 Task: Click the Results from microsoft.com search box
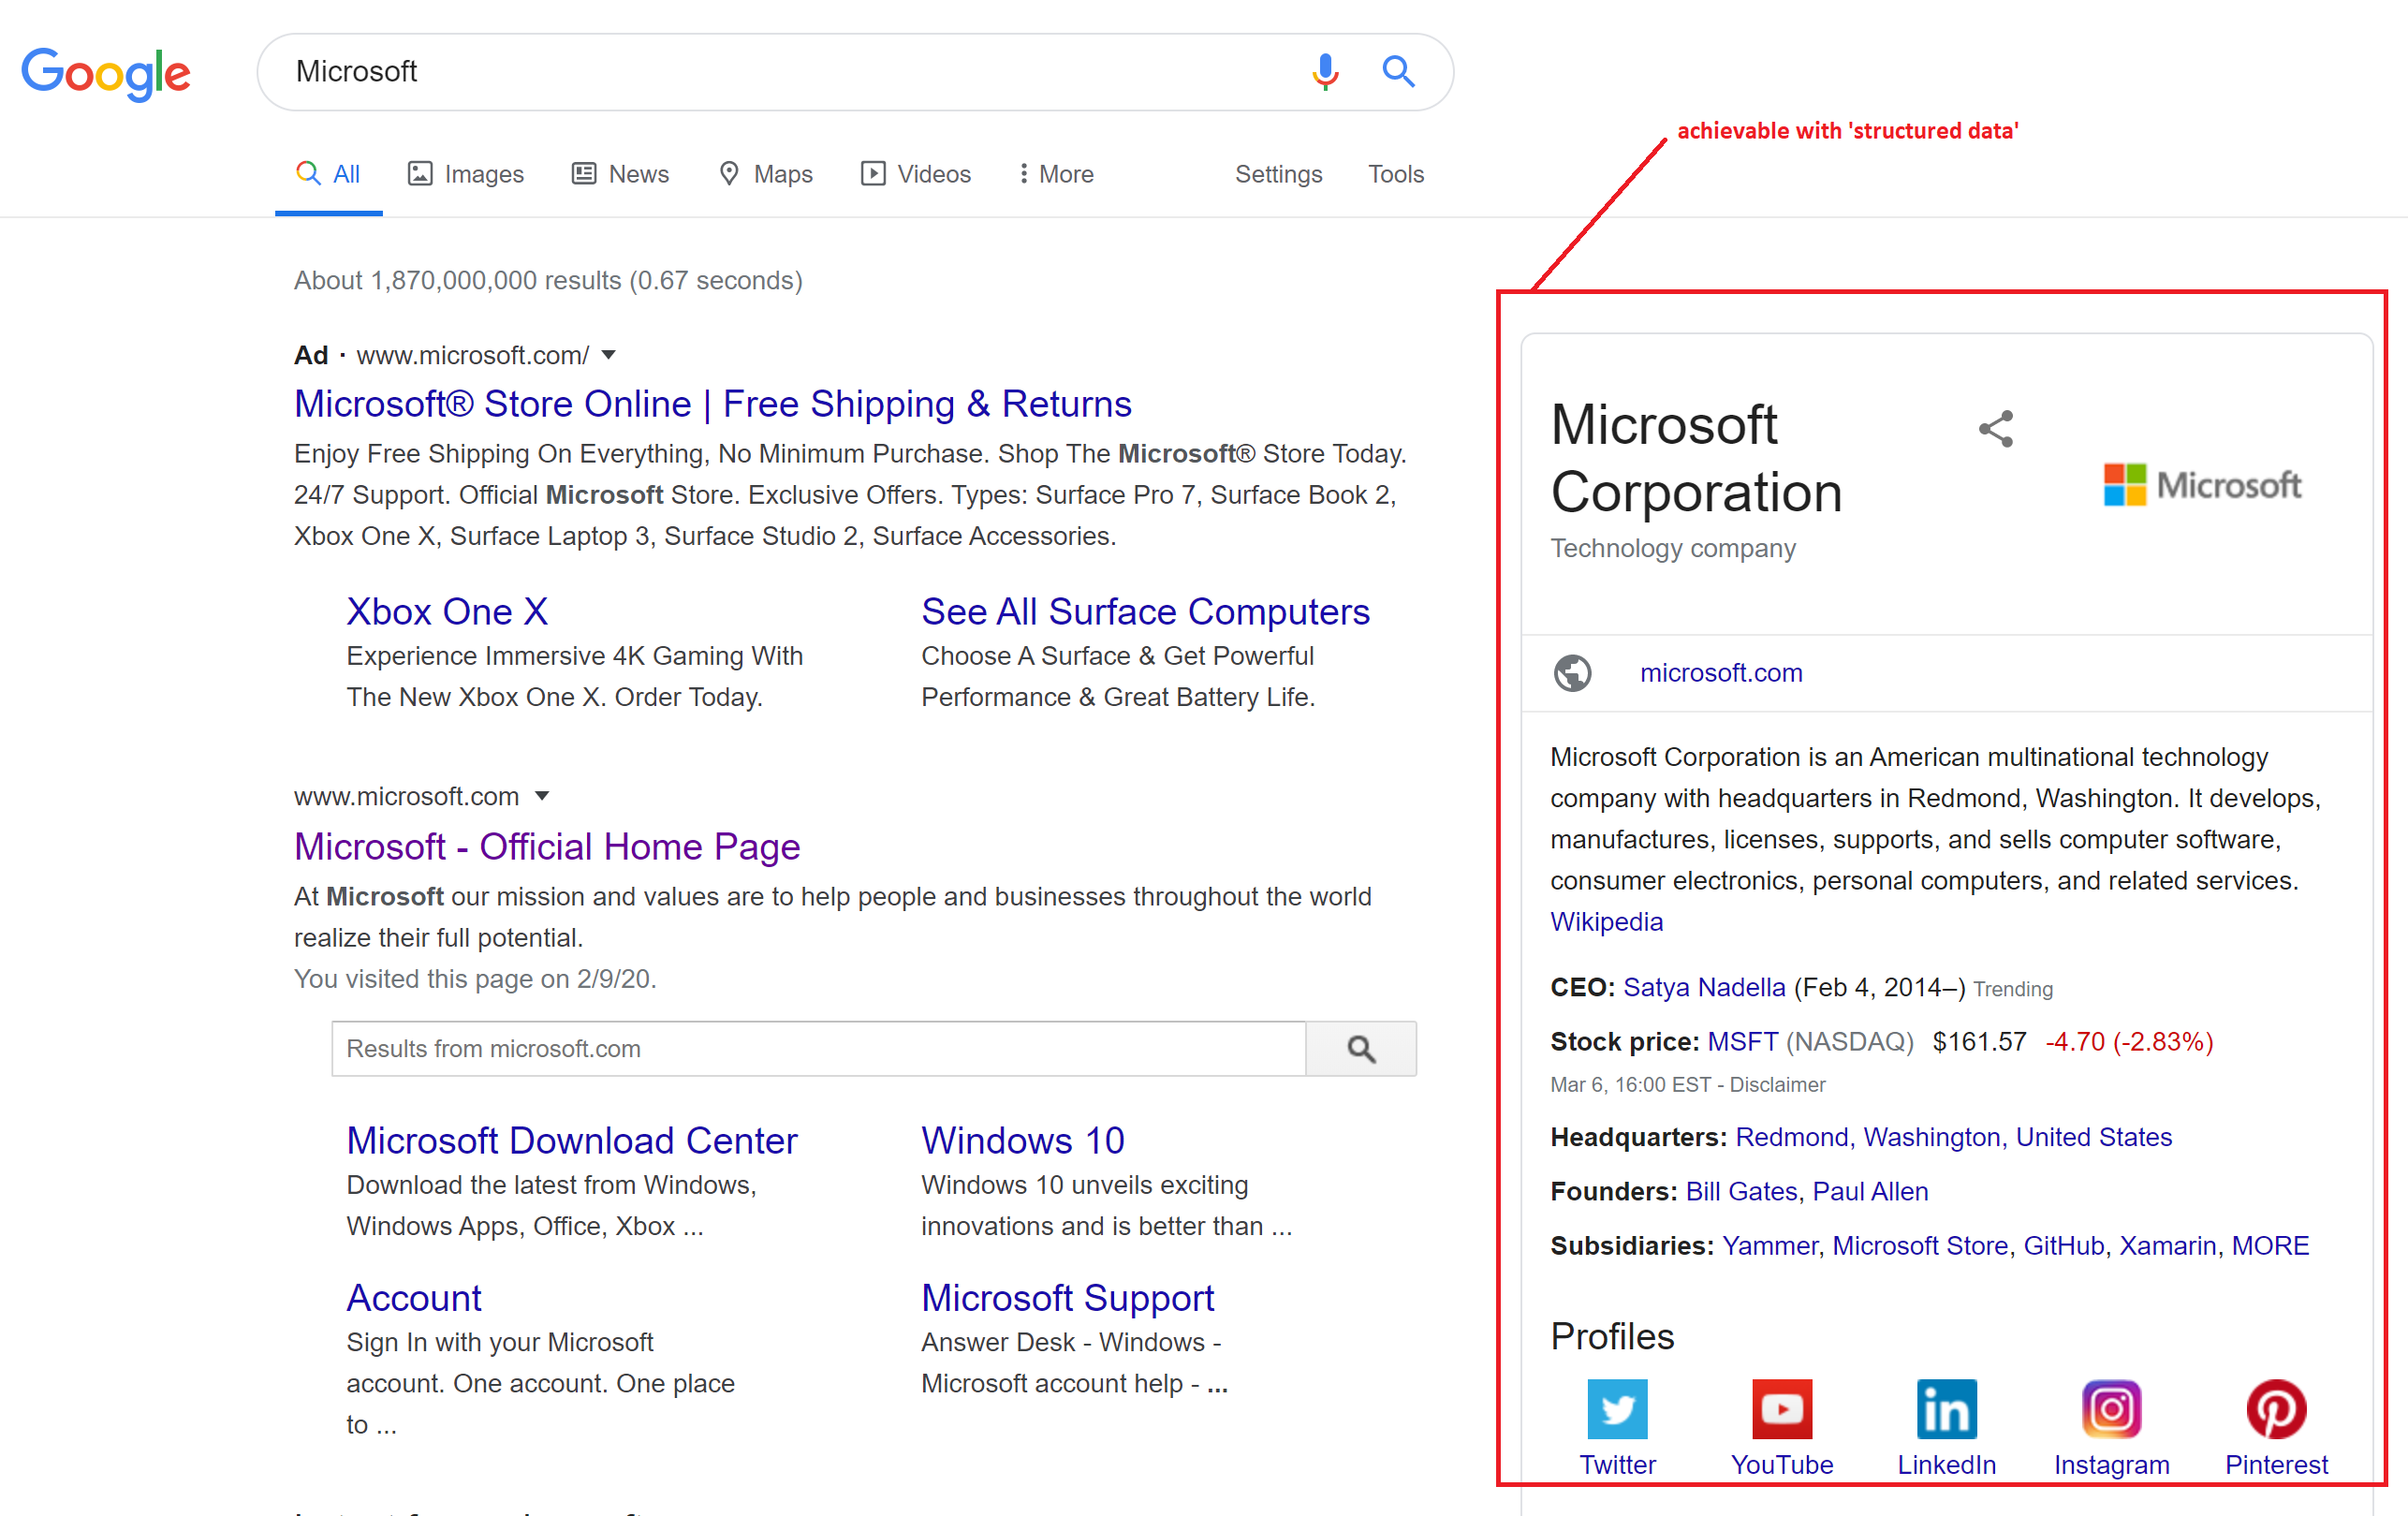click(x=818, y=1048)
